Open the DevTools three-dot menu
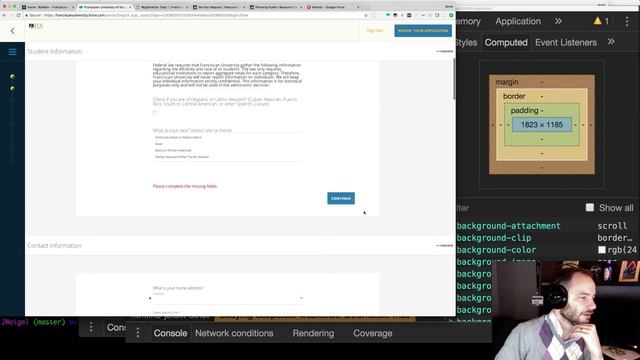The height and width of the screenshot is (360, 640). click(627, 21)
